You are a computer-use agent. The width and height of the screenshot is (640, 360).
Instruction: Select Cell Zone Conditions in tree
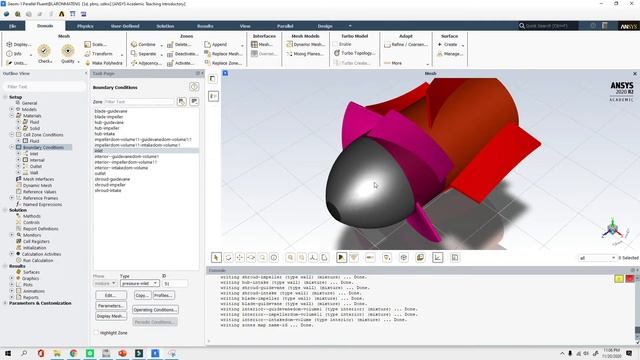coord(43,135)
